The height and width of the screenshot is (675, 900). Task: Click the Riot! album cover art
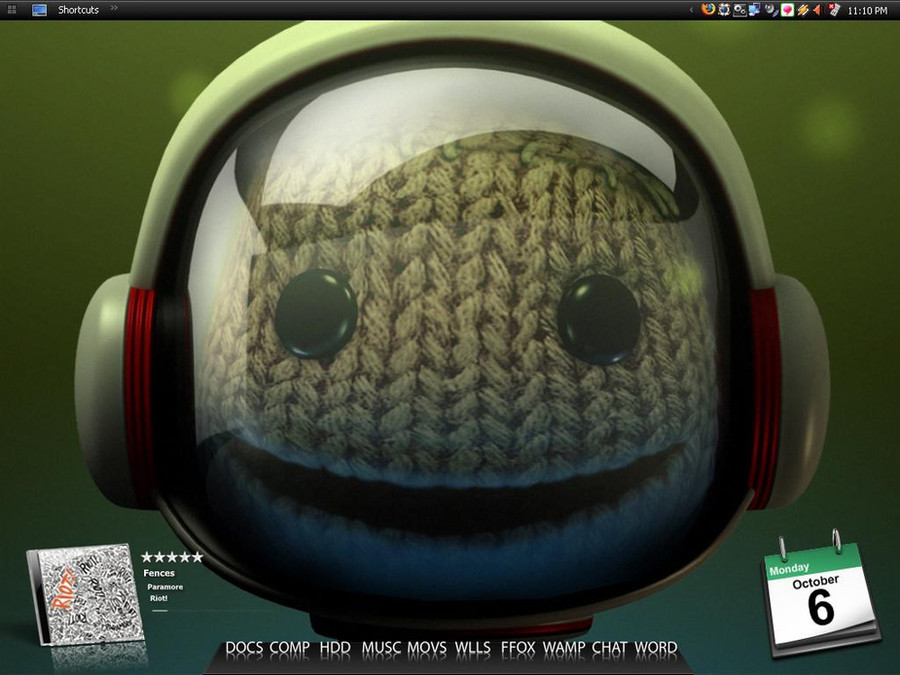(86, 594)
